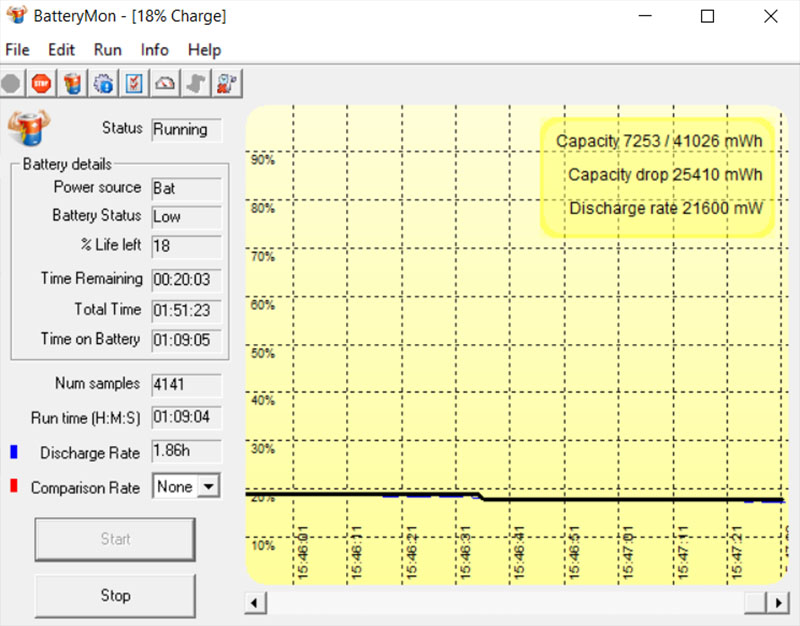Click the greyed-out start monitoring octagon icon
The image size is (800, 626).
point(11,83)
